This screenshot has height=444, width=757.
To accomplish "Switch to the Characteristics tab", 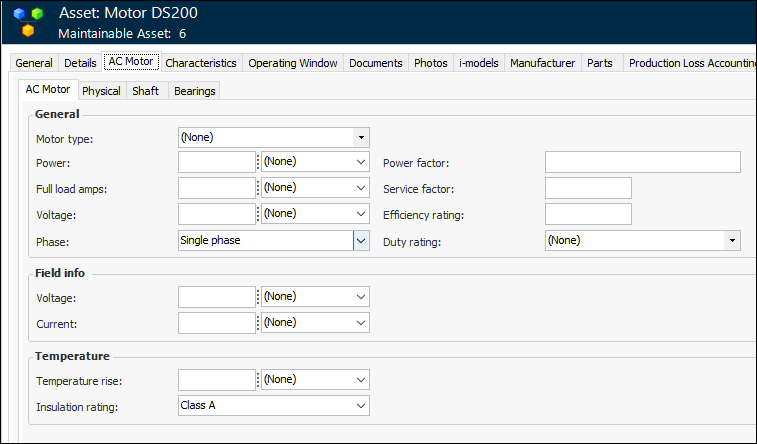I will [201, 63].
